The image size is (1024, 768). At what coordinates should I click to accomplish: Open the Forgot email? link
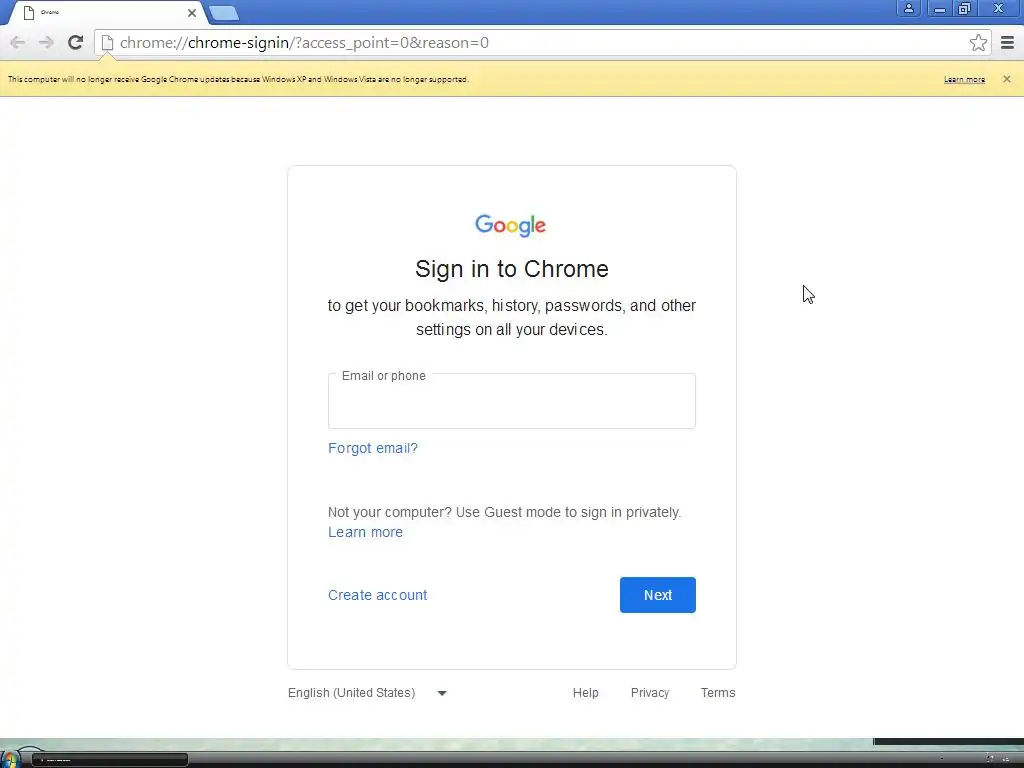click(373, 448)
